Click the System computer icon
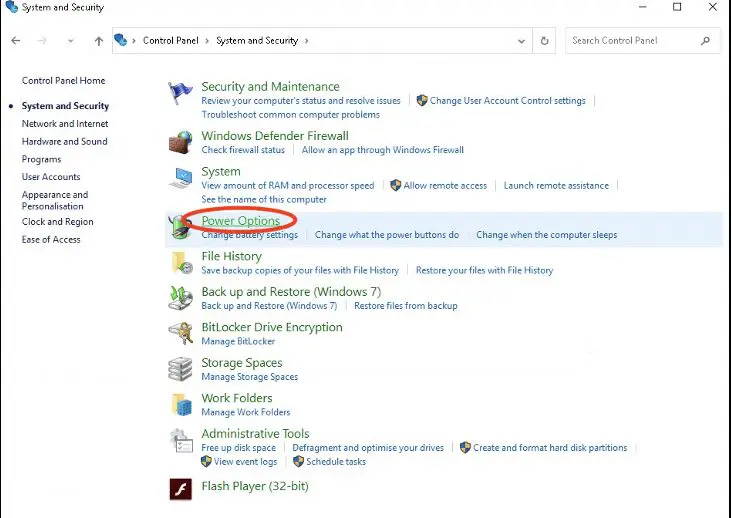 (x=181, y=179)
